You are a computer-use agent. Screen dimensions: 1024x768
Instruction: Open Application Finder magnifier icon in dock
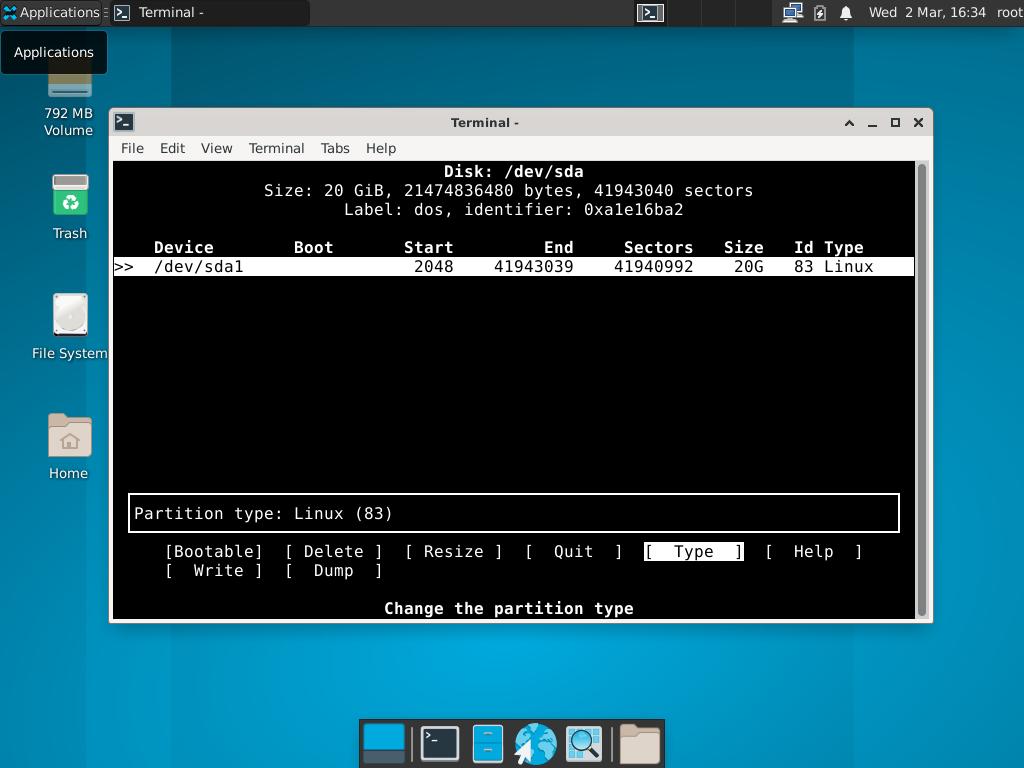(x=583, y=743)
